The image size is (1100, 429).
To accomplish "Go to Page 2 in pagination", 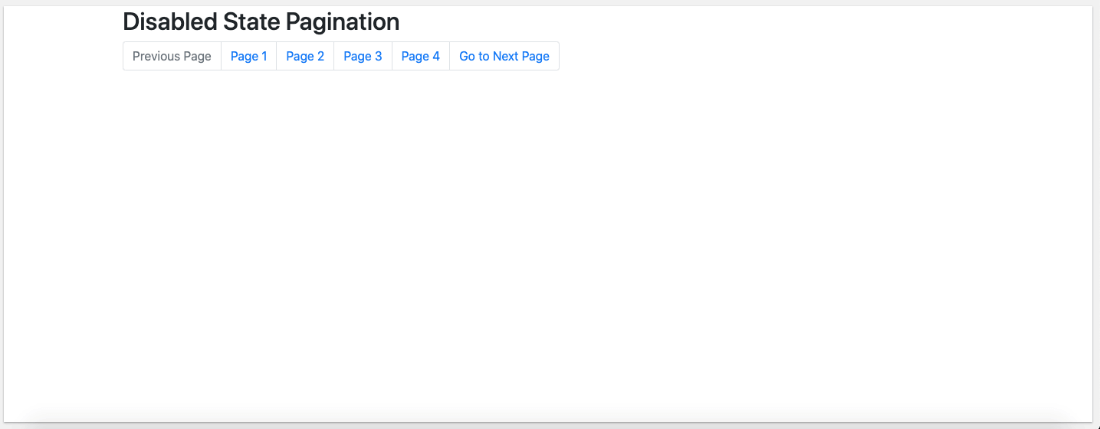I will click(x=305, y=56).
